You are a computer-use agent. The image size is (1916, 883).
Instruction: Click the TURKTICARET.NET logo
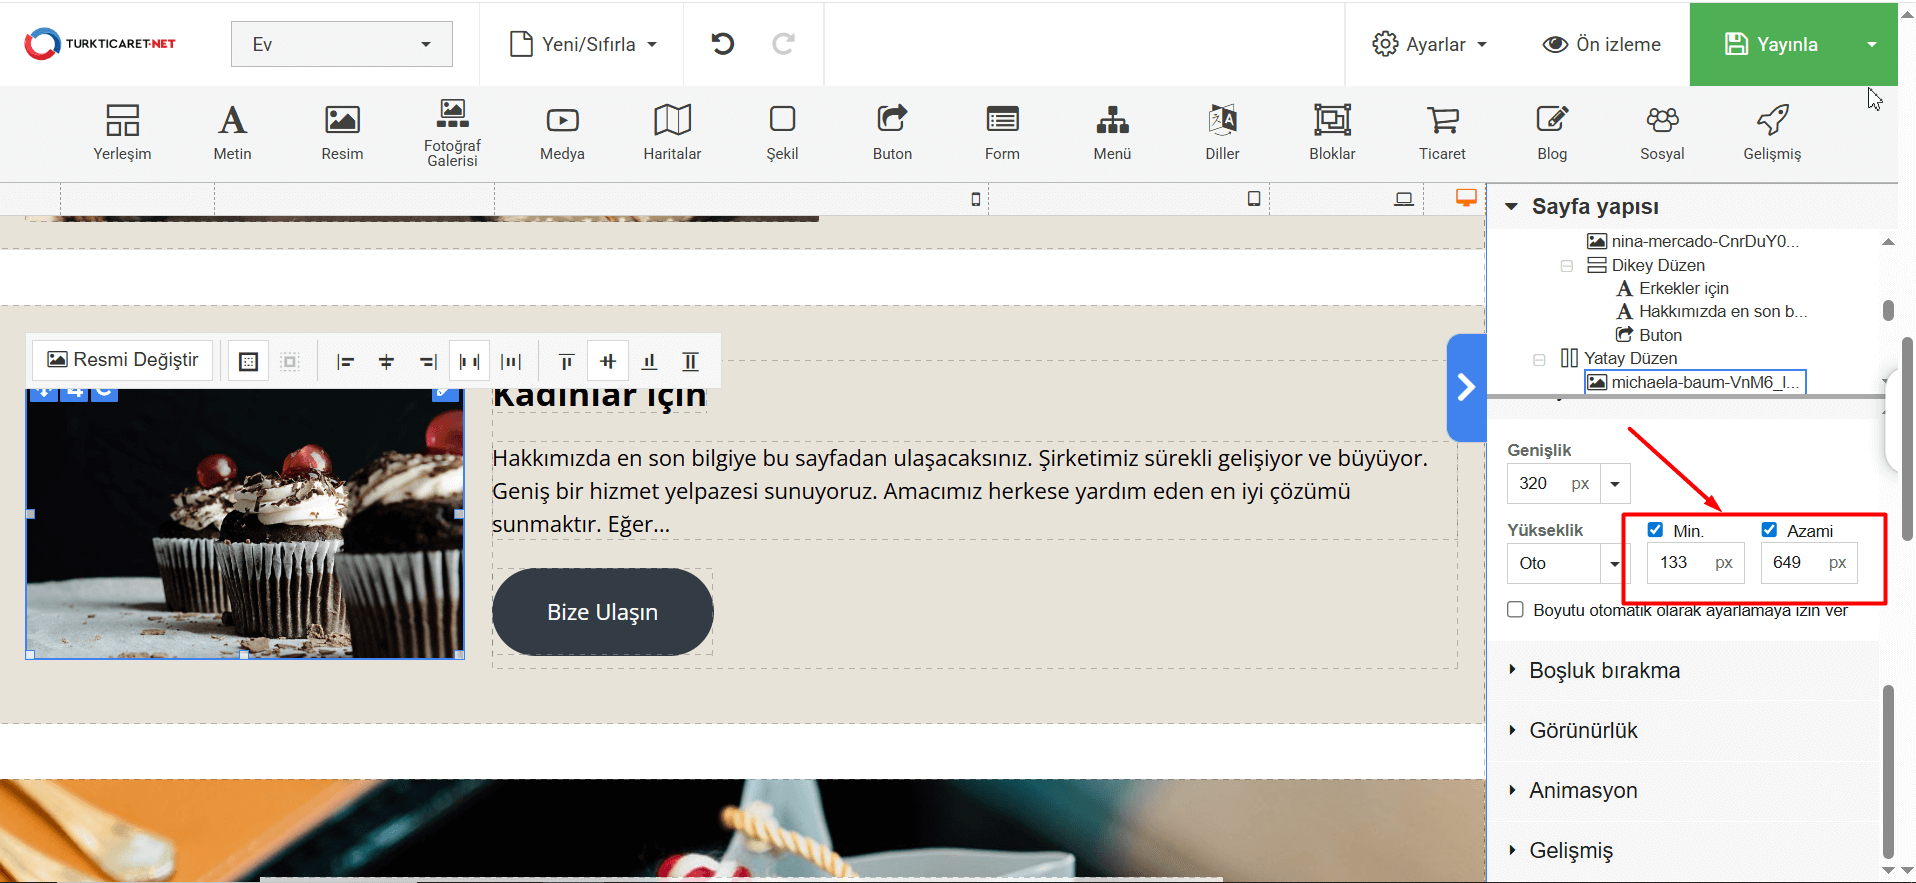100,44
